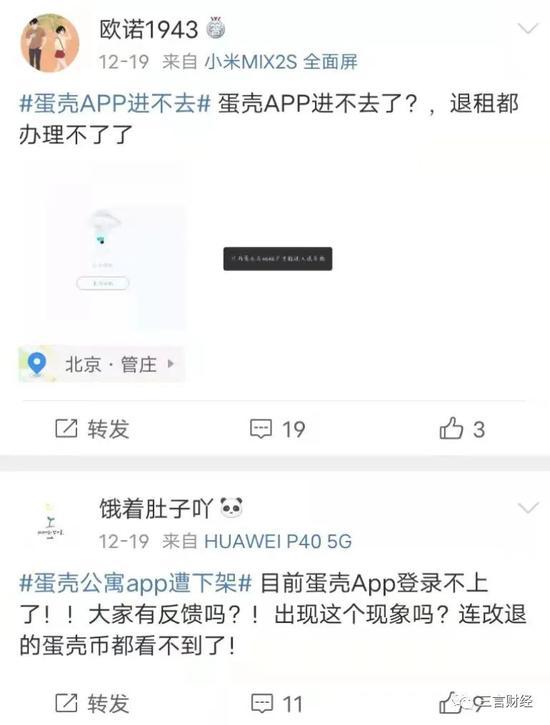Expand the arrow next to 北京·管庄
The image size is (550, 725).
tap(171, 364)
